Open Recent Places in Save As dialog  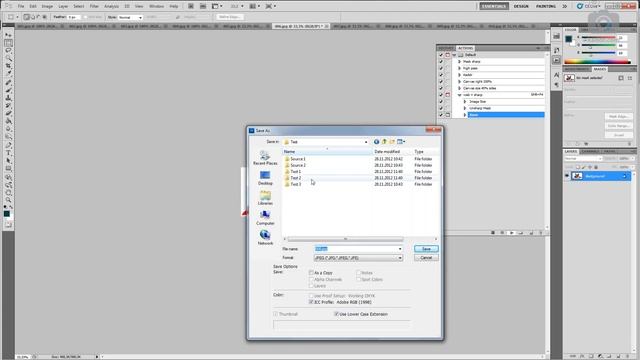tap(265, 158)
